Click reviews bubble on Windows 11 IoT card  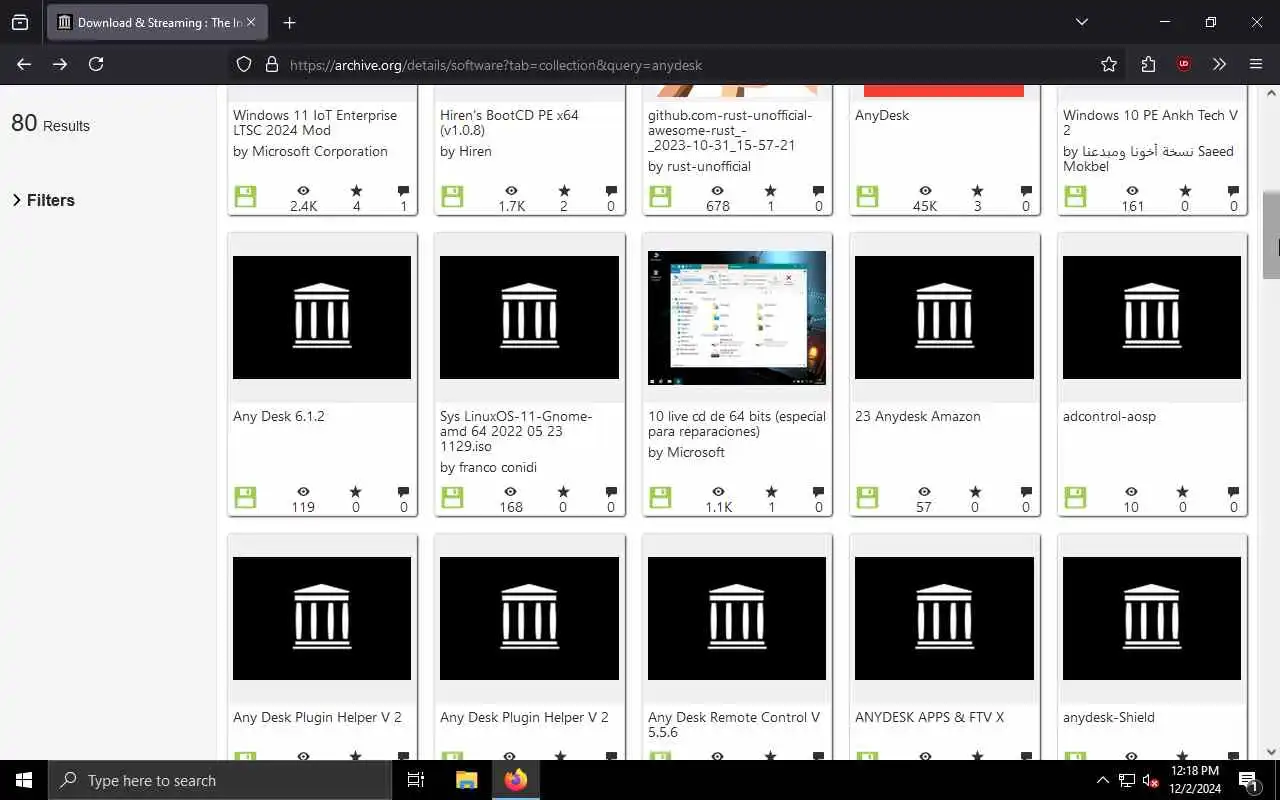(403, 191)
